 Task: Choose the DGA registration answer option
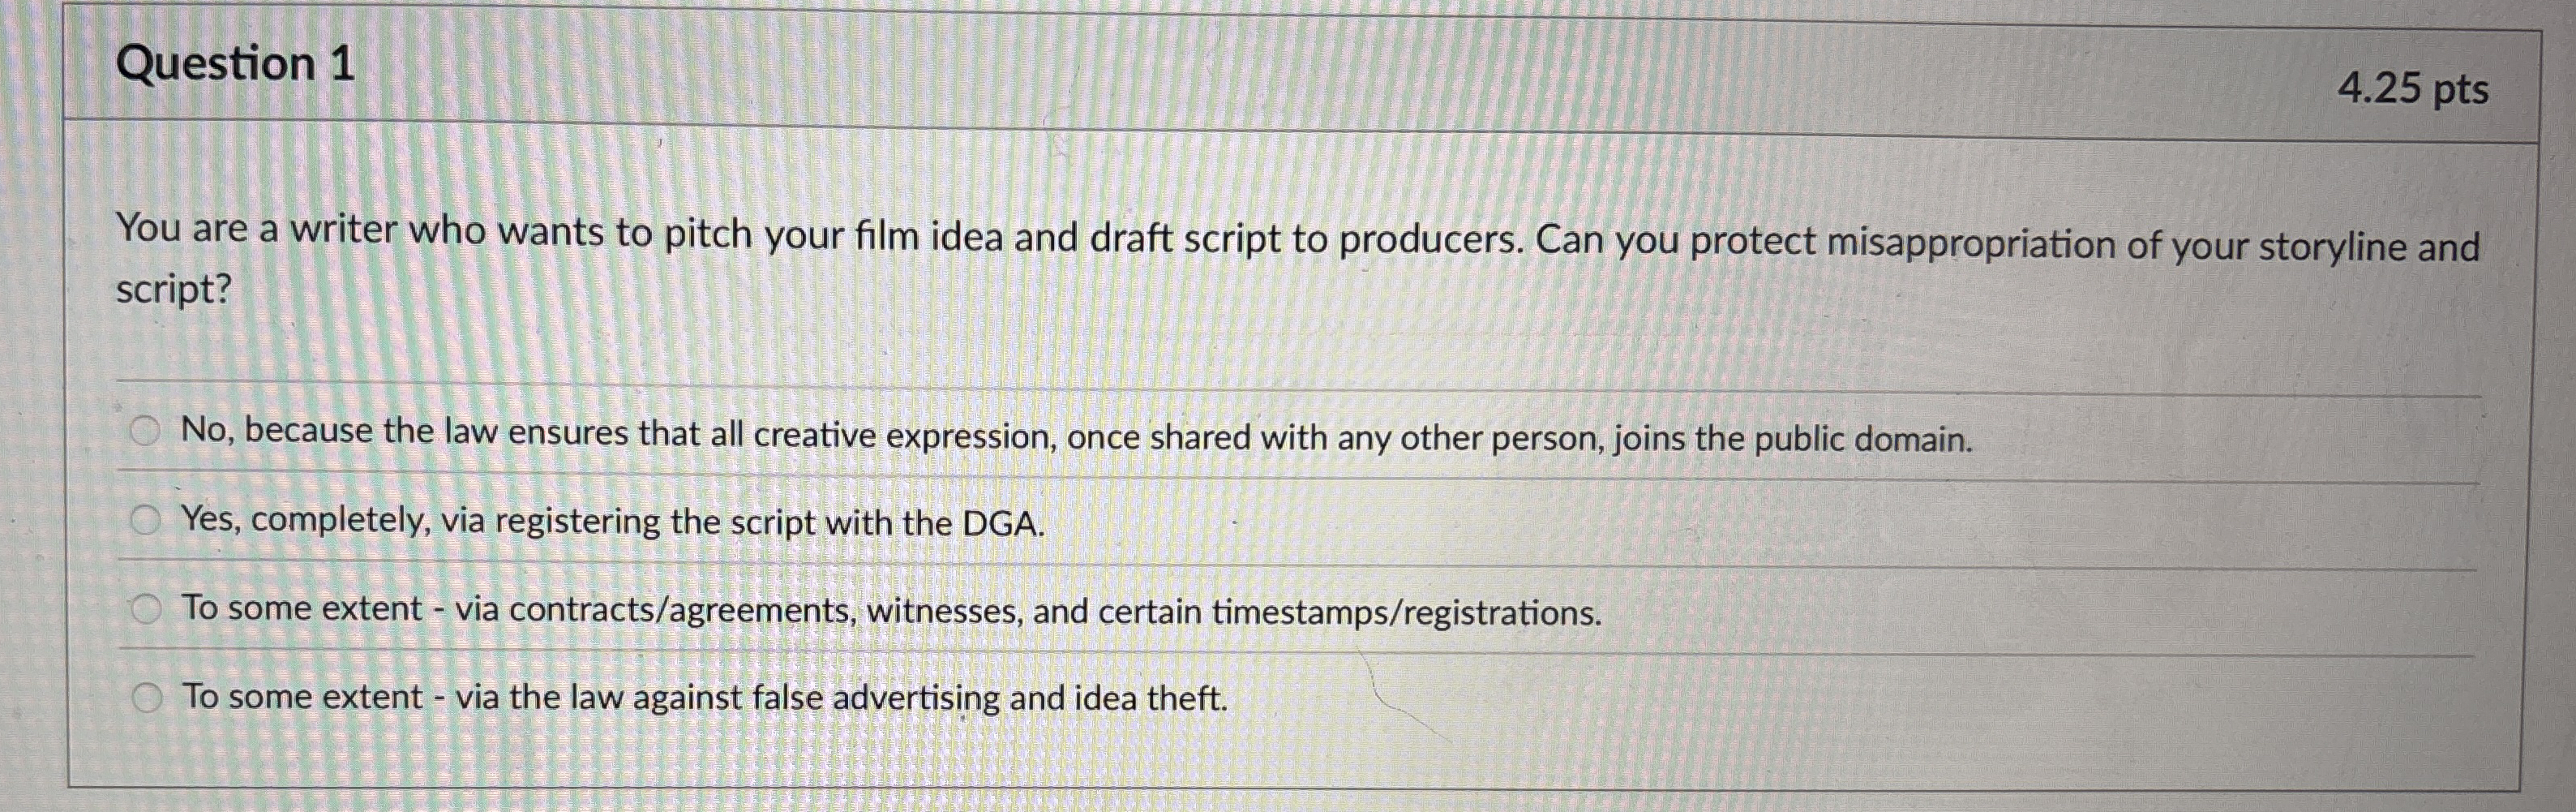[146, 521]
